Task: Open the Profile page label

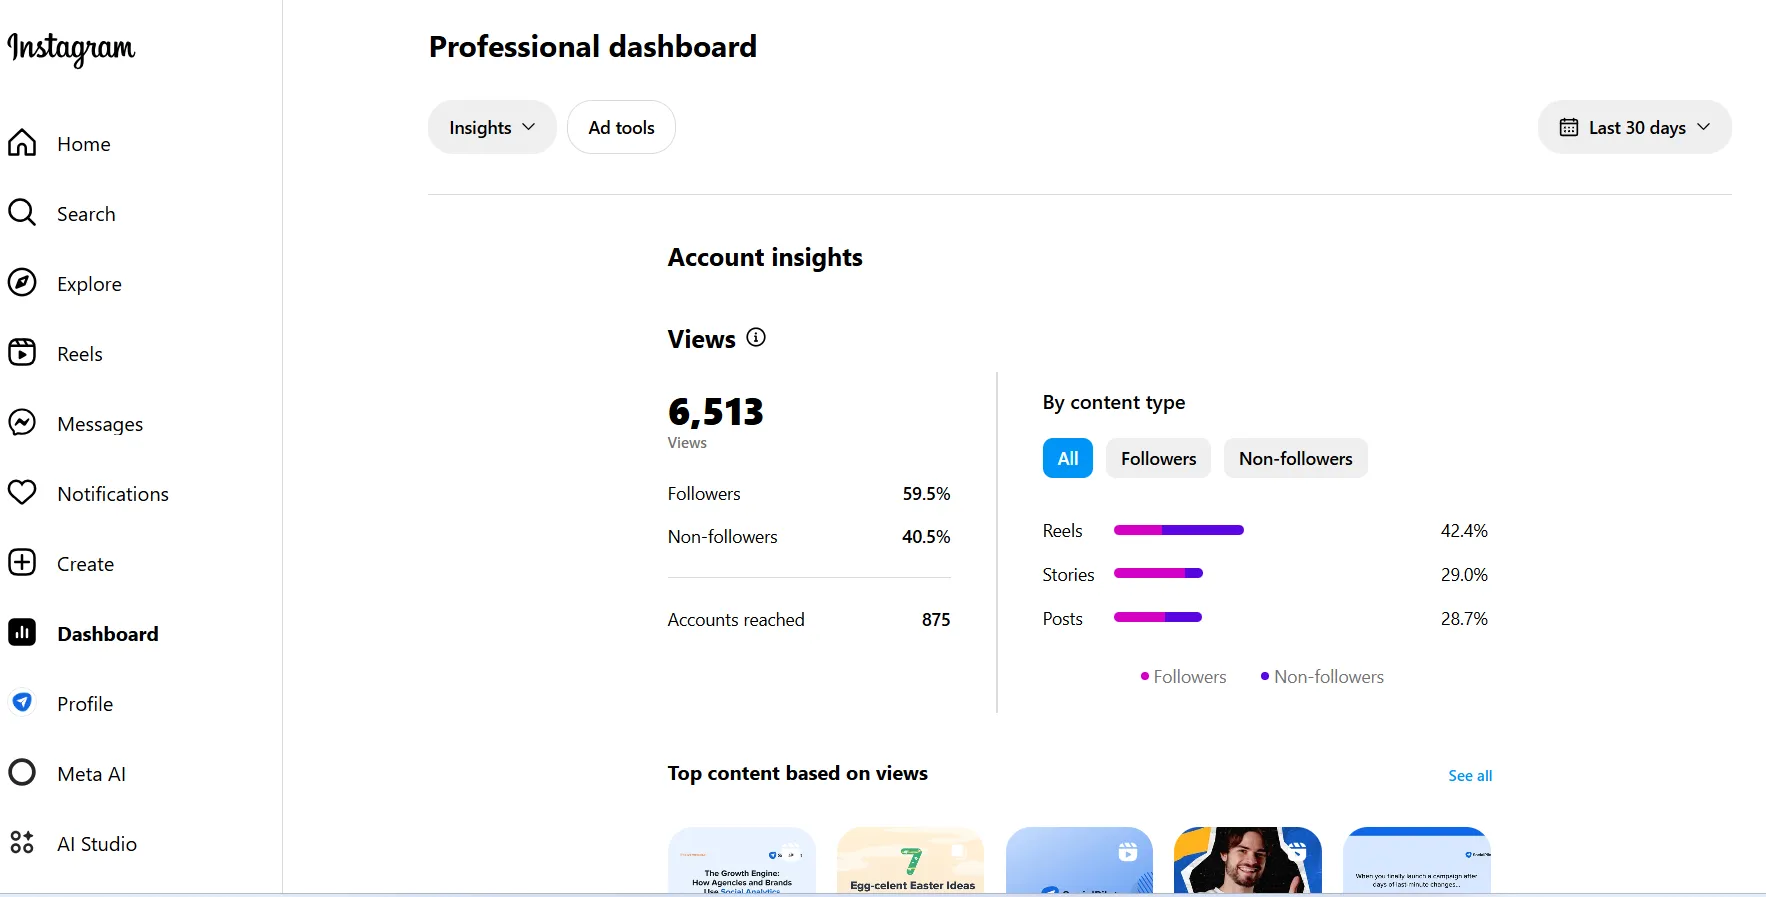Action: (85, 704)
